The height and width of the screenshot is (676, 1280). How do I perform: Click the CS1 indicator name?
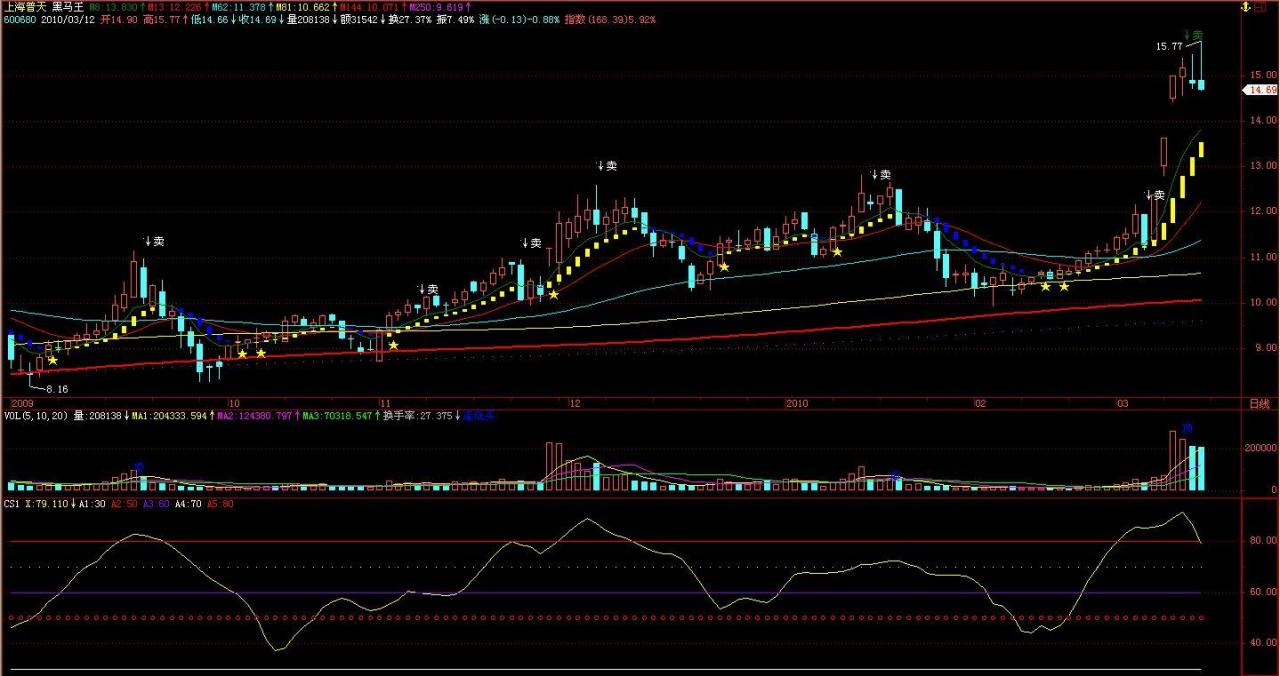click(12, 505)
